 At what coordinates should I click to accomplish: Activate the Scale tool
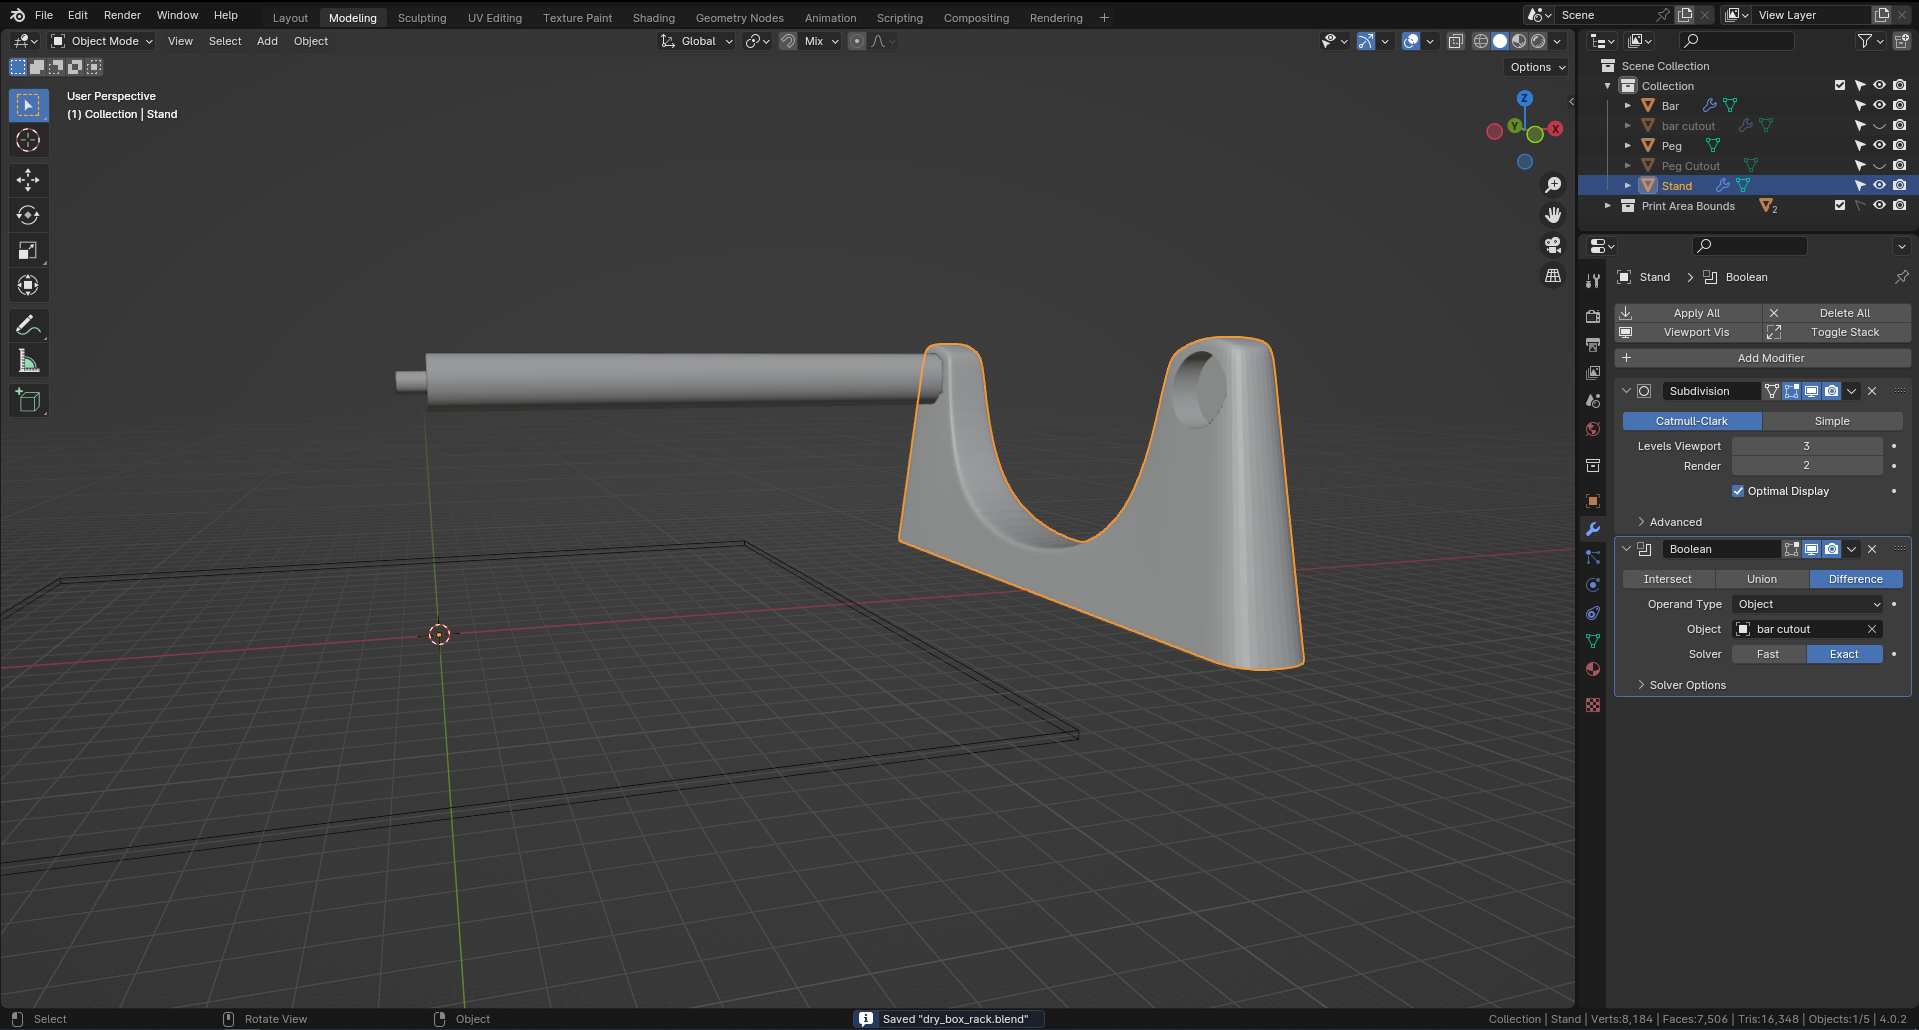tap(28, 250)
